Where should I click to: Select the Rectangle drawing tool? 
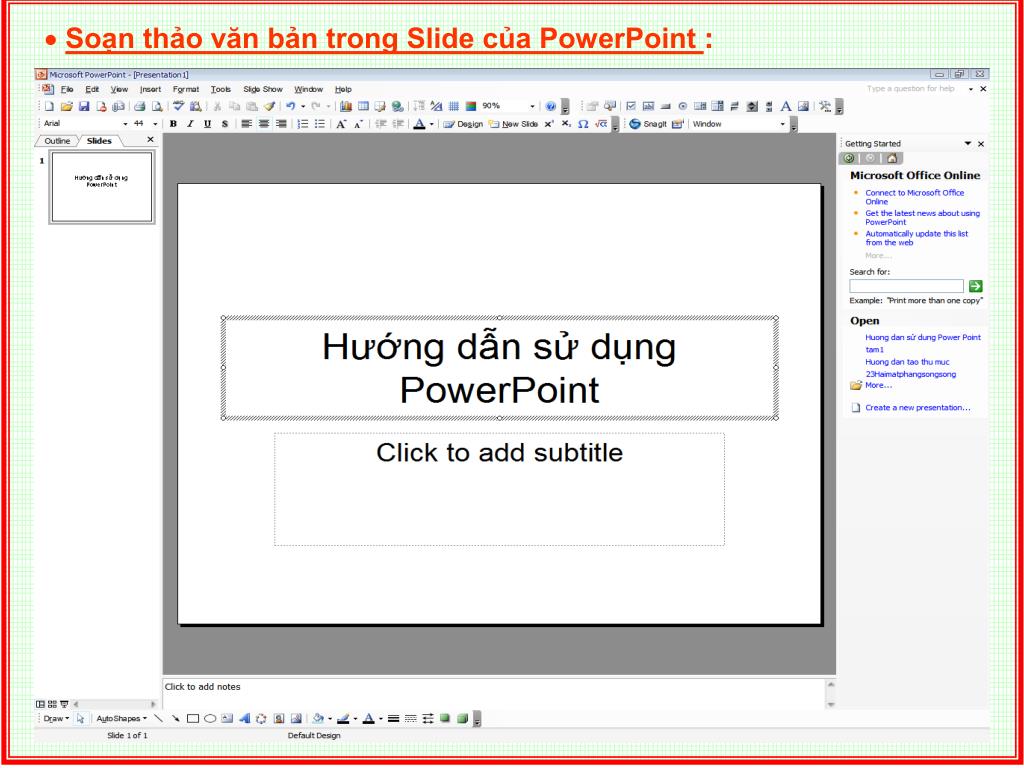click(193, 718)
